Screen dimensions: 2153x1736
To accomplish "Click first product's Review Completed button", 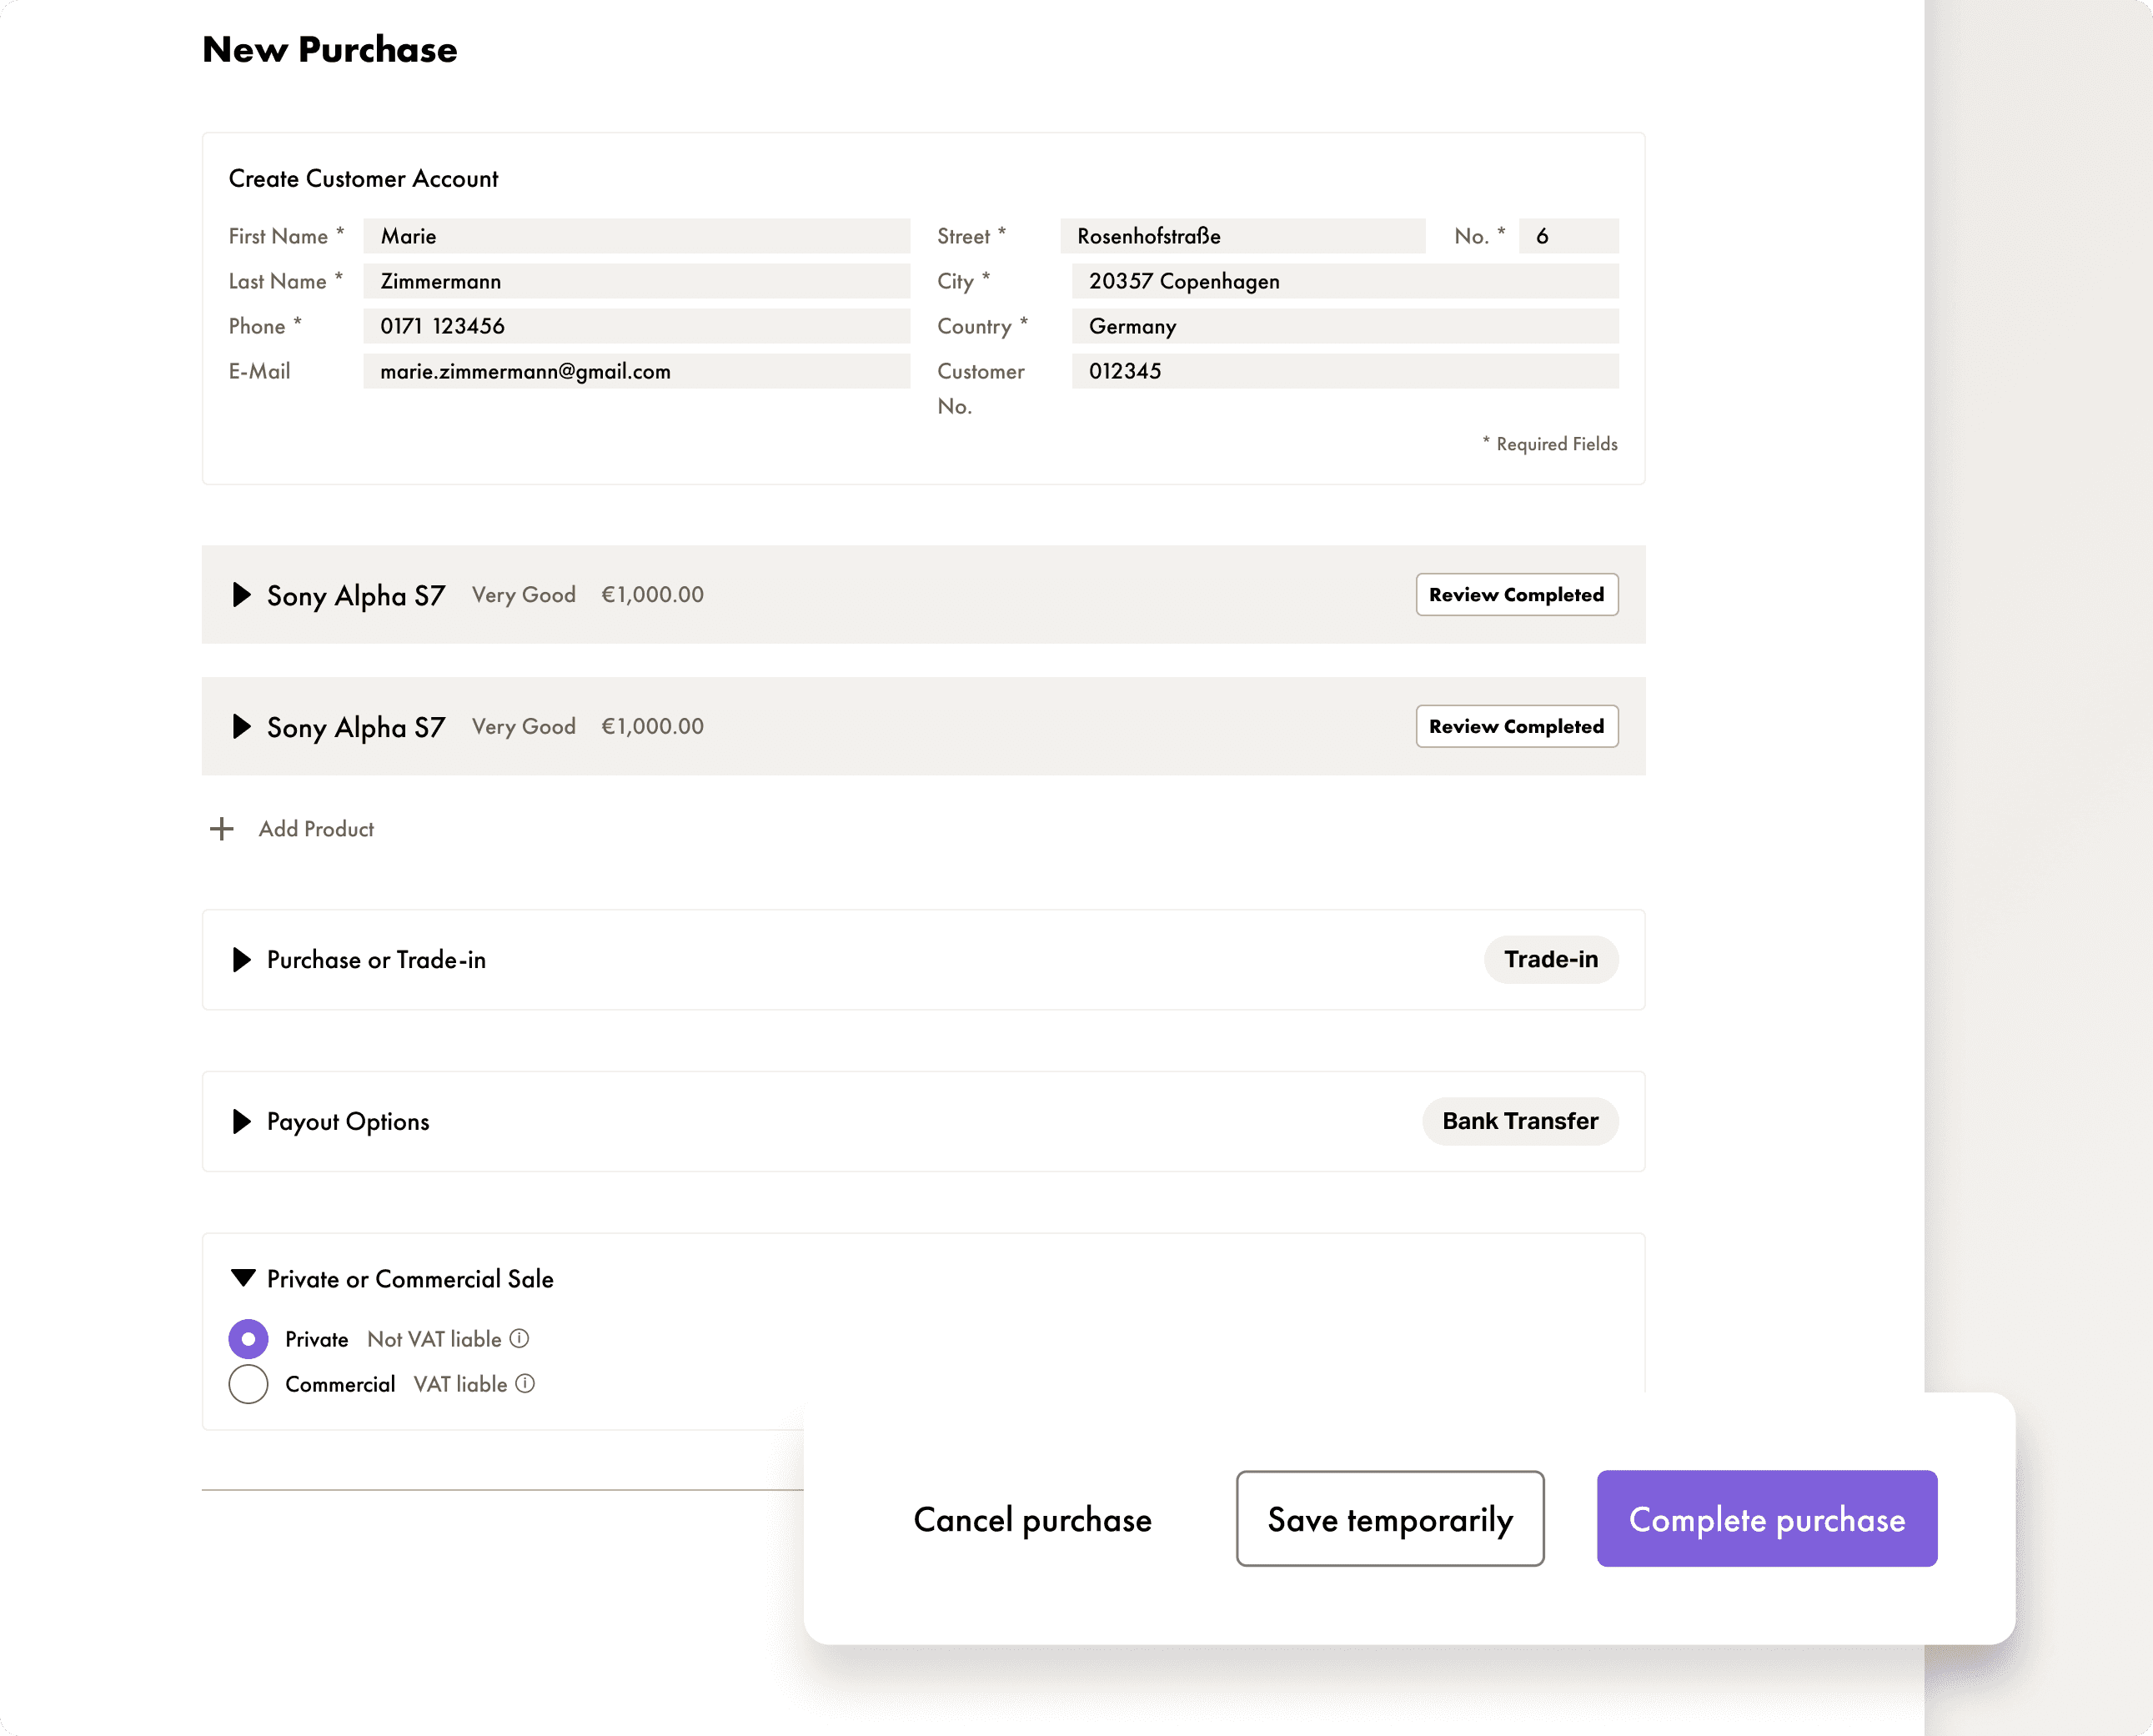I will [x=1516, y=595].
